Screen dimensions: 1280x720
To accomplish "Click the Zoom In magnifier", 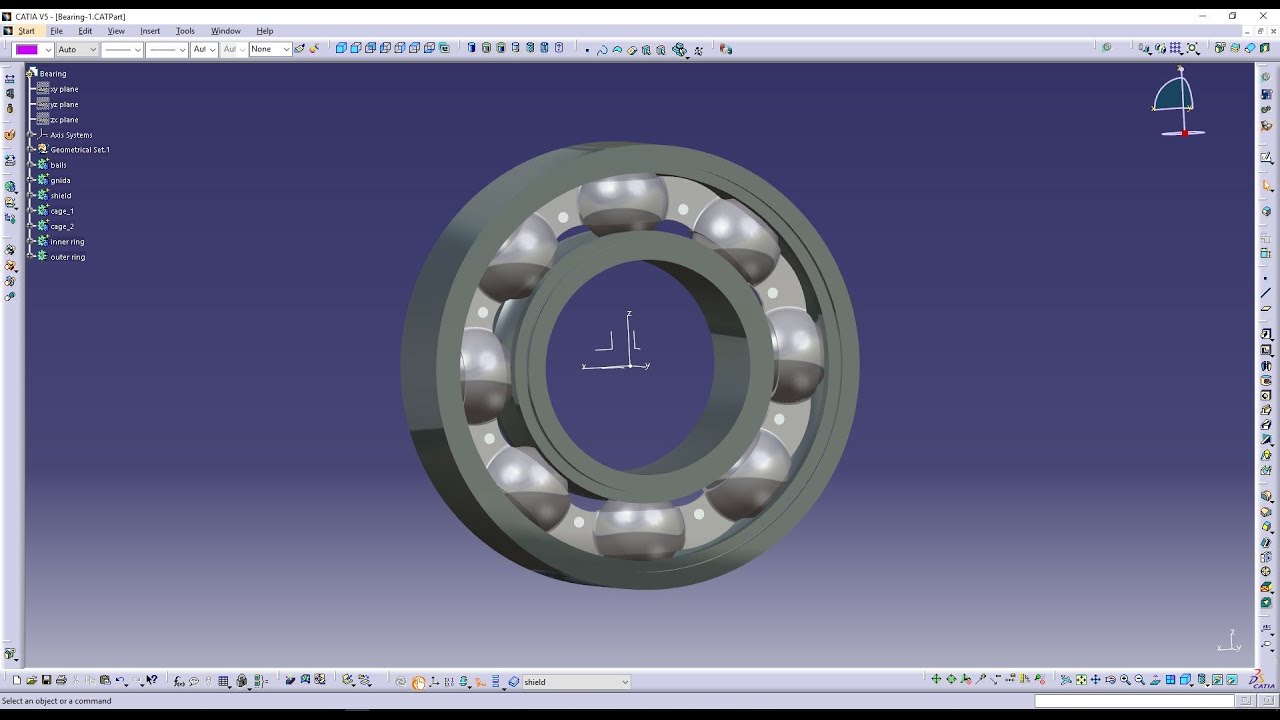I will (x=1125, y=680).
